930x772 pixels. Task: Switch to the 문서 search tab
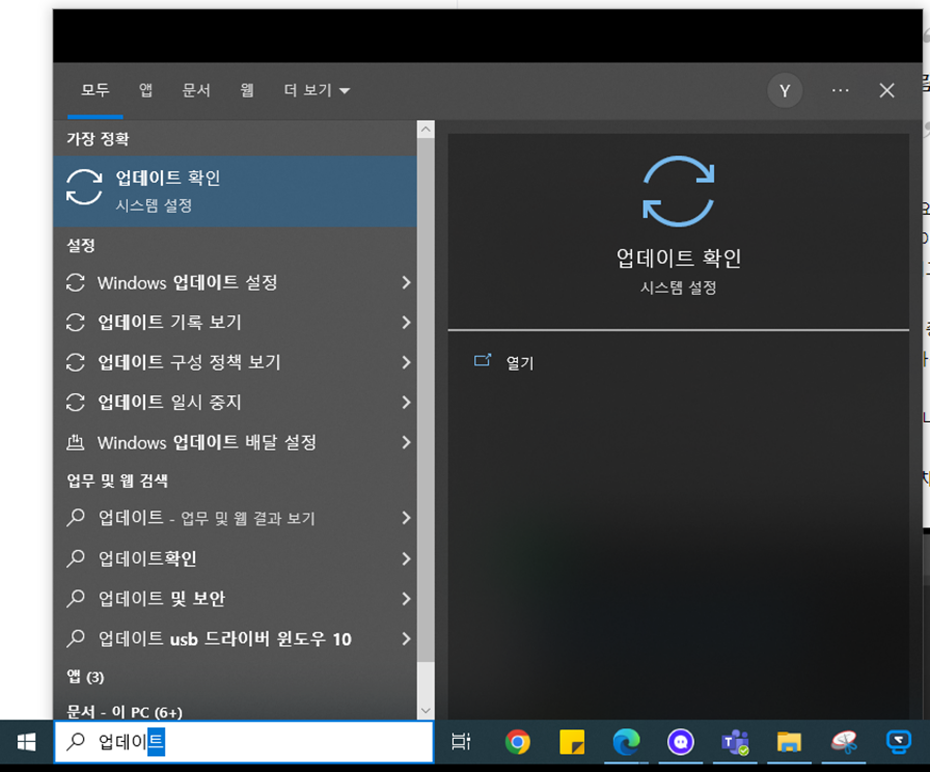(x=196, y=90)
